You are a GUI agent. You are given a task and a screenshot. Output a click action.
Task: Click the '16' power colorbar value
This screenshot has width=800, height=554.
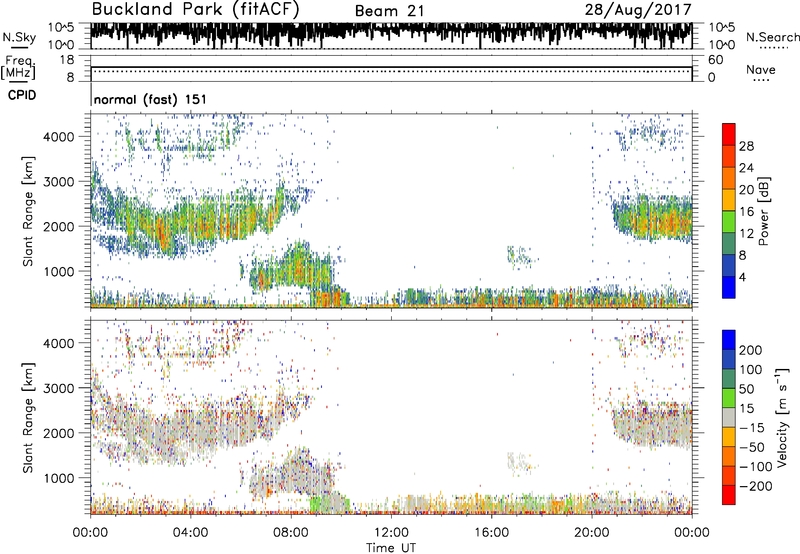[746, 212]
